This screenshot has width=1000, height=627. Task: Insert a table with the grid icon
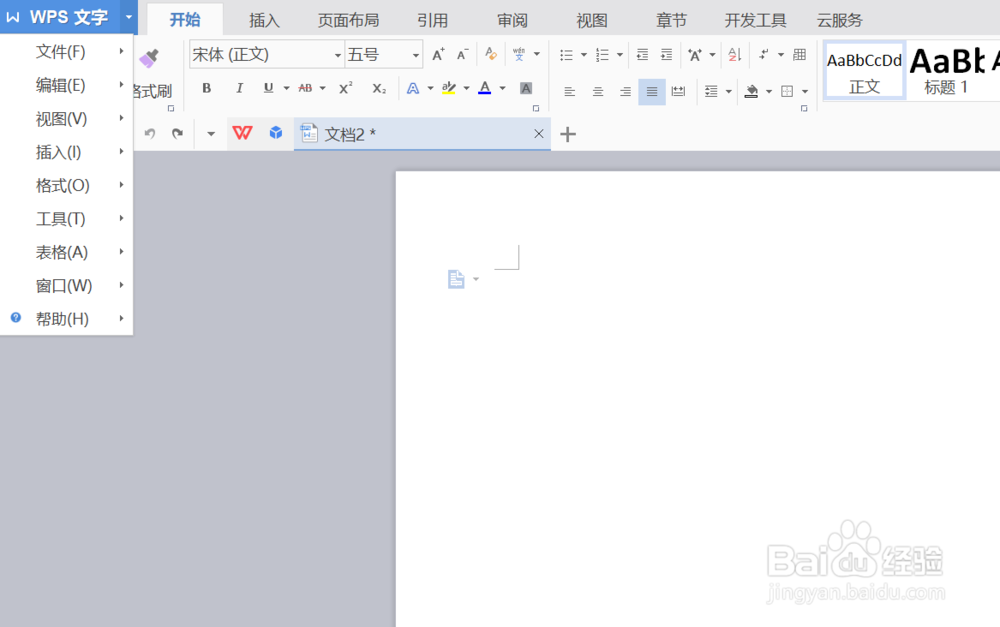[800, 55]
